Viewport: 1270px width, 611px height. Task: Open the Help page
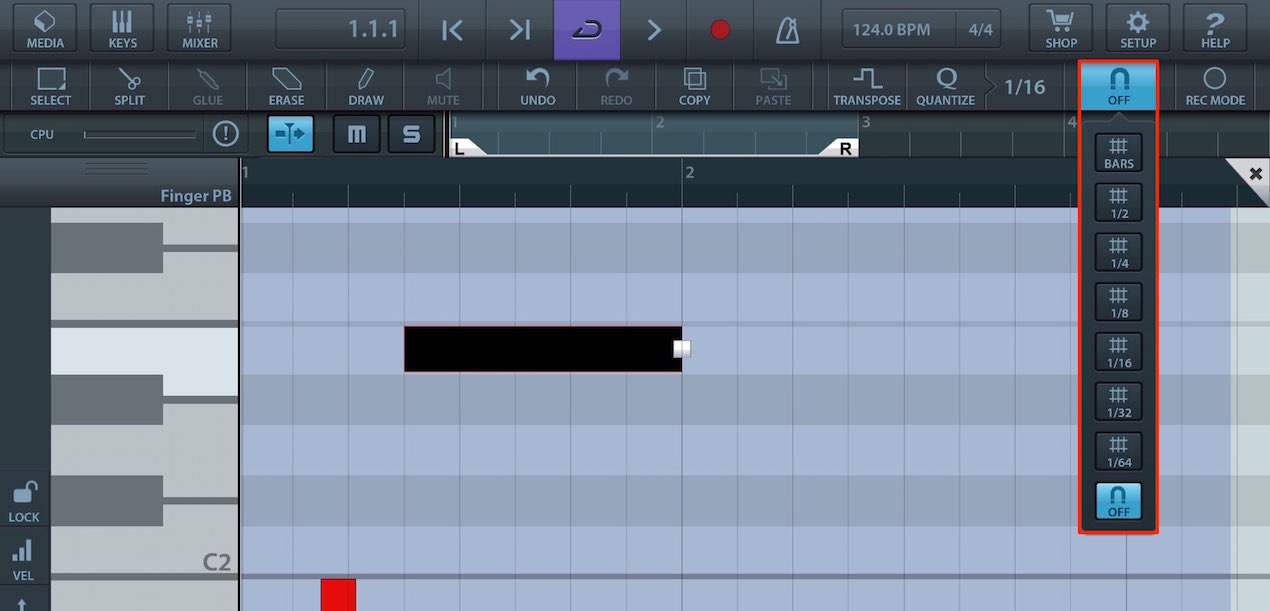[1215, 29]
